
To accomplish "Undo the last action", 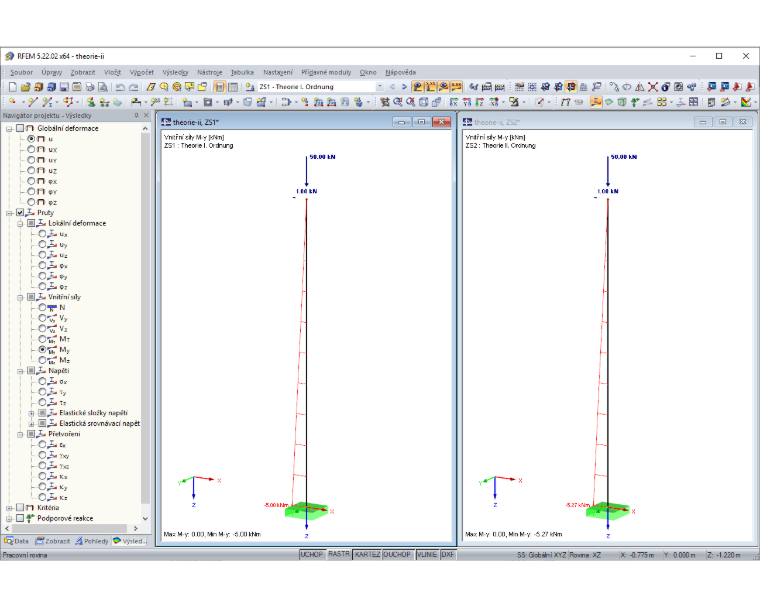I will [x=120, y=87].
